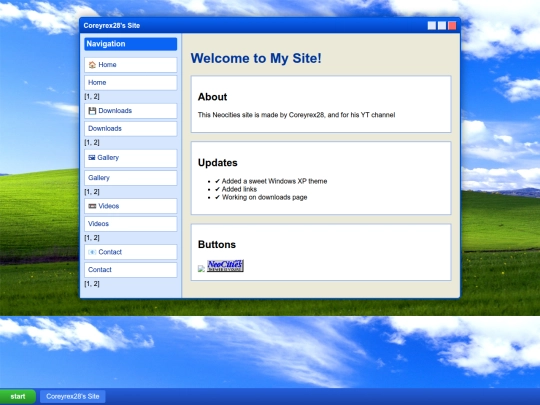Click the Navigation header in the sidebar
The height and width of the screenshot is (405, 540).
click(131, 44)
